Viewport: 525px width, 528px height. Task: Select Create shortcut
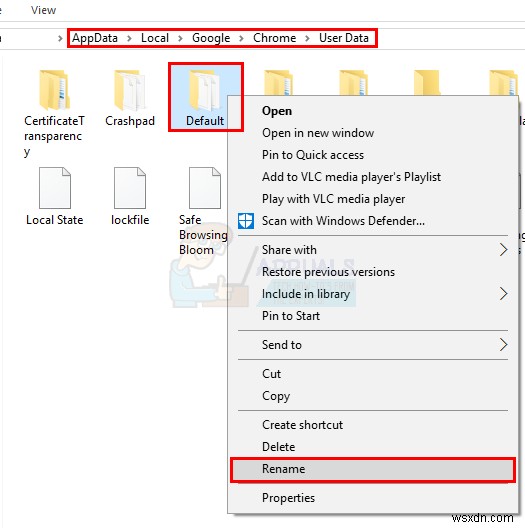(x=373, y=425)
